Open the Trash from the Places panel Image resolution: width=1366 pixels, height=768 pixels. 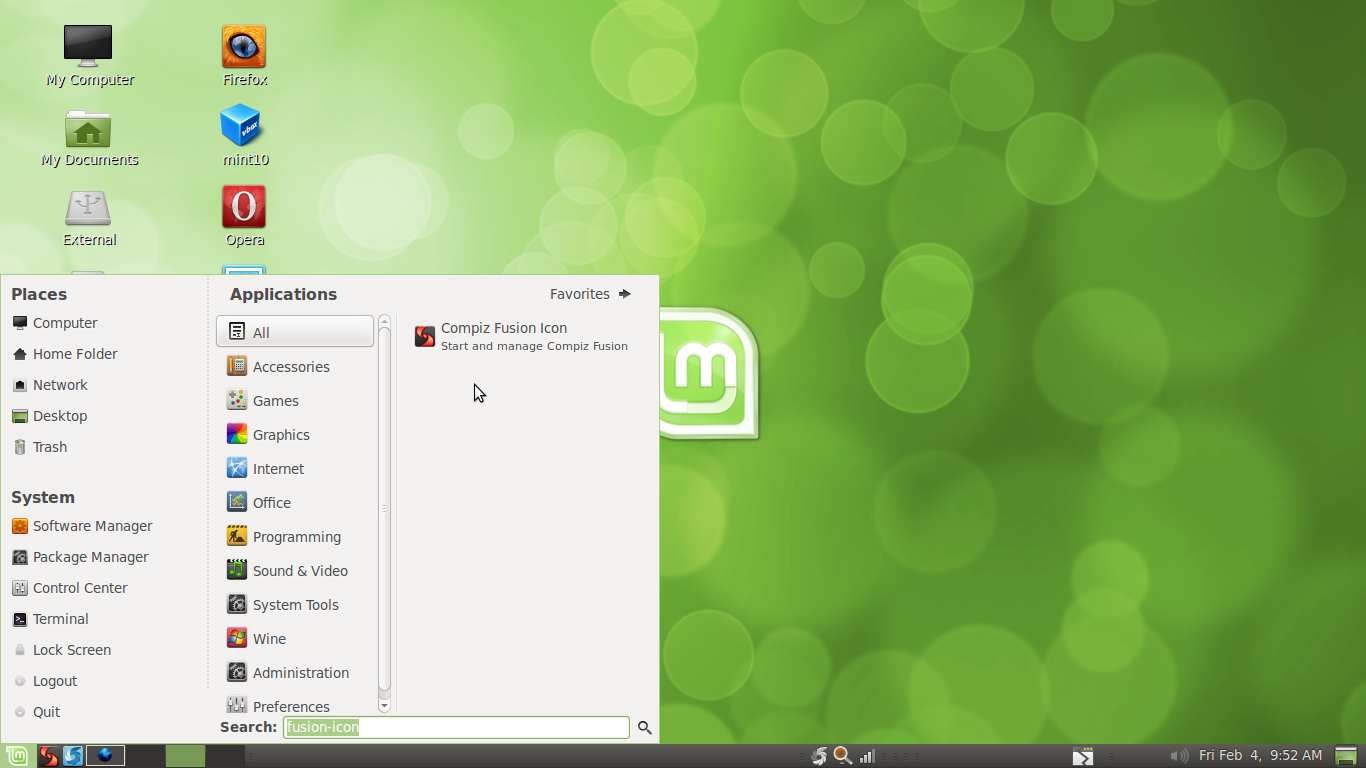coord(51,446)
